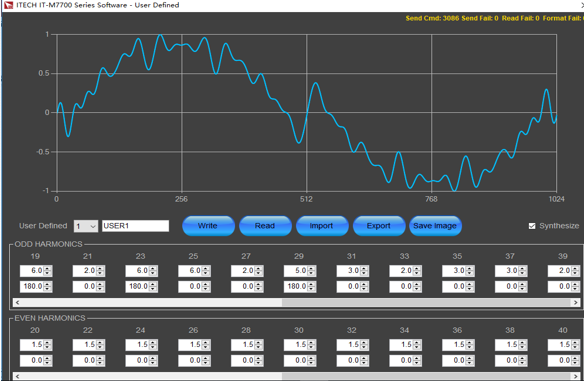Click harmonic 32 phase field
This screenshot has width=584, height=381.
(349, 361)
